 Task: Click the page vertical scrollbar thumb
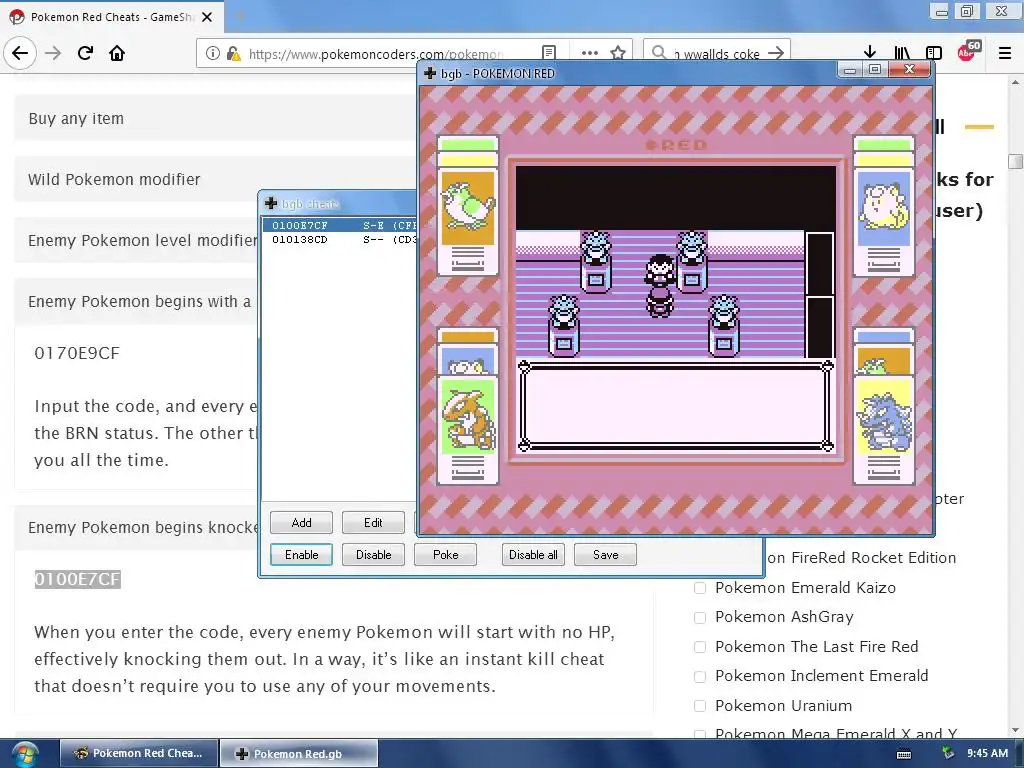pyautogui.click(x=1015, y=161)
